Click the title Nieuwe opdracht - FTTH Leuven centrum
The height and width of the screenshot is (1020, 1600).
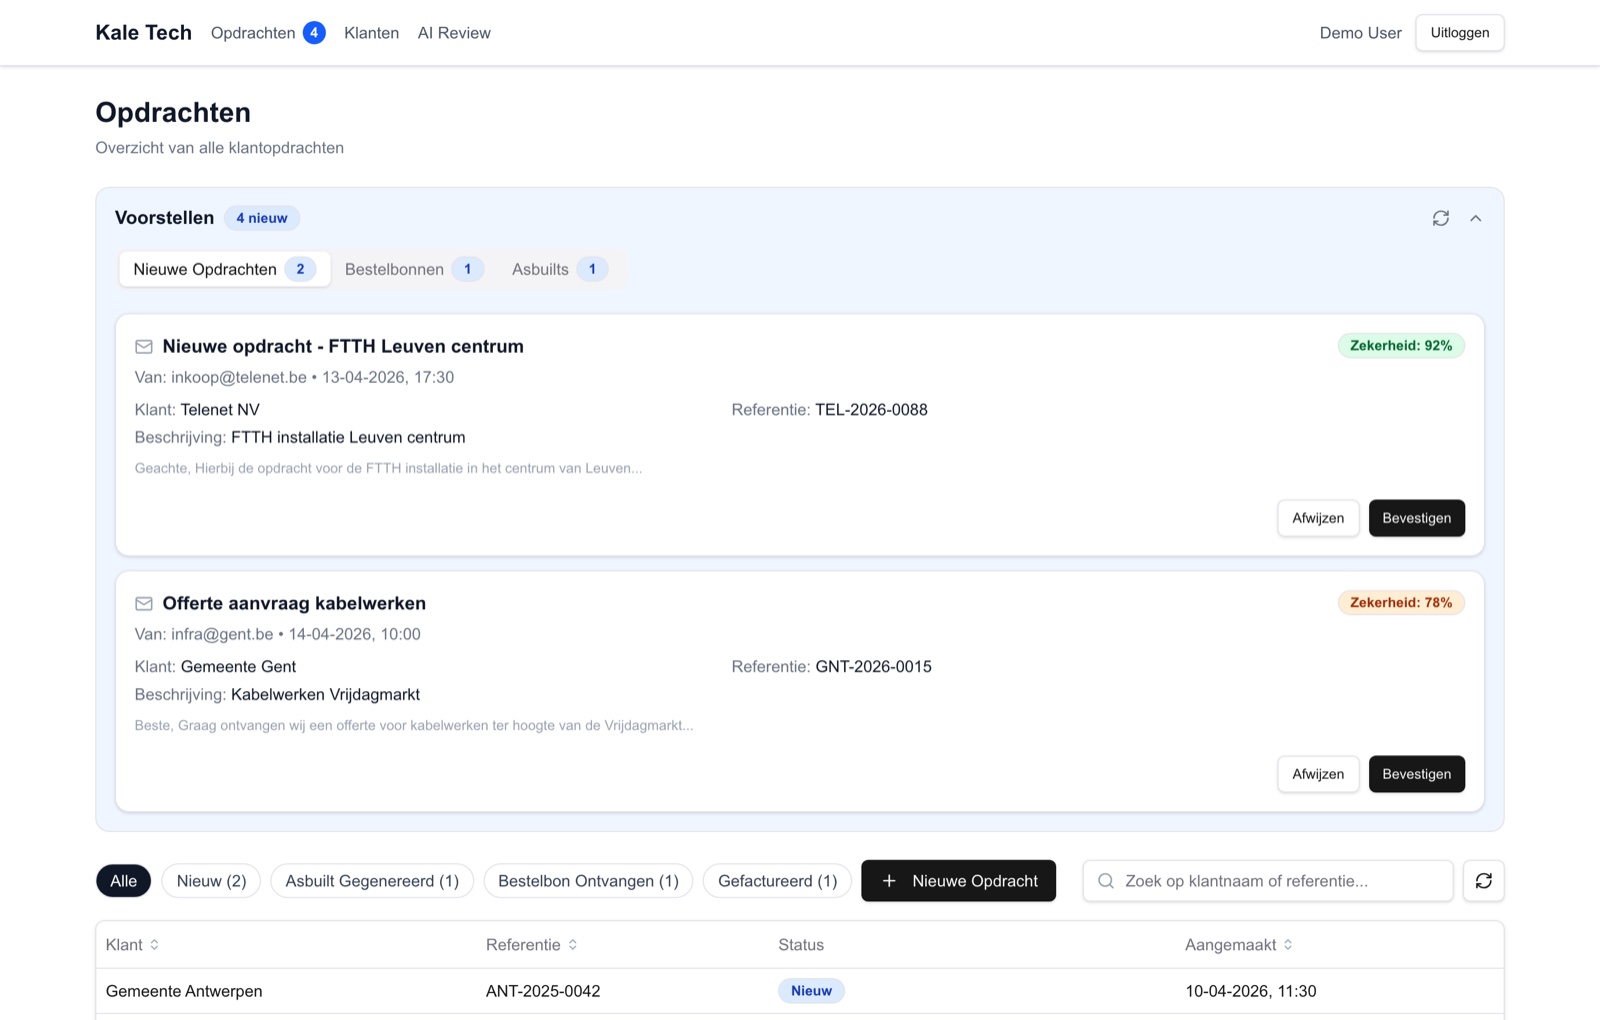click(343, 346)
